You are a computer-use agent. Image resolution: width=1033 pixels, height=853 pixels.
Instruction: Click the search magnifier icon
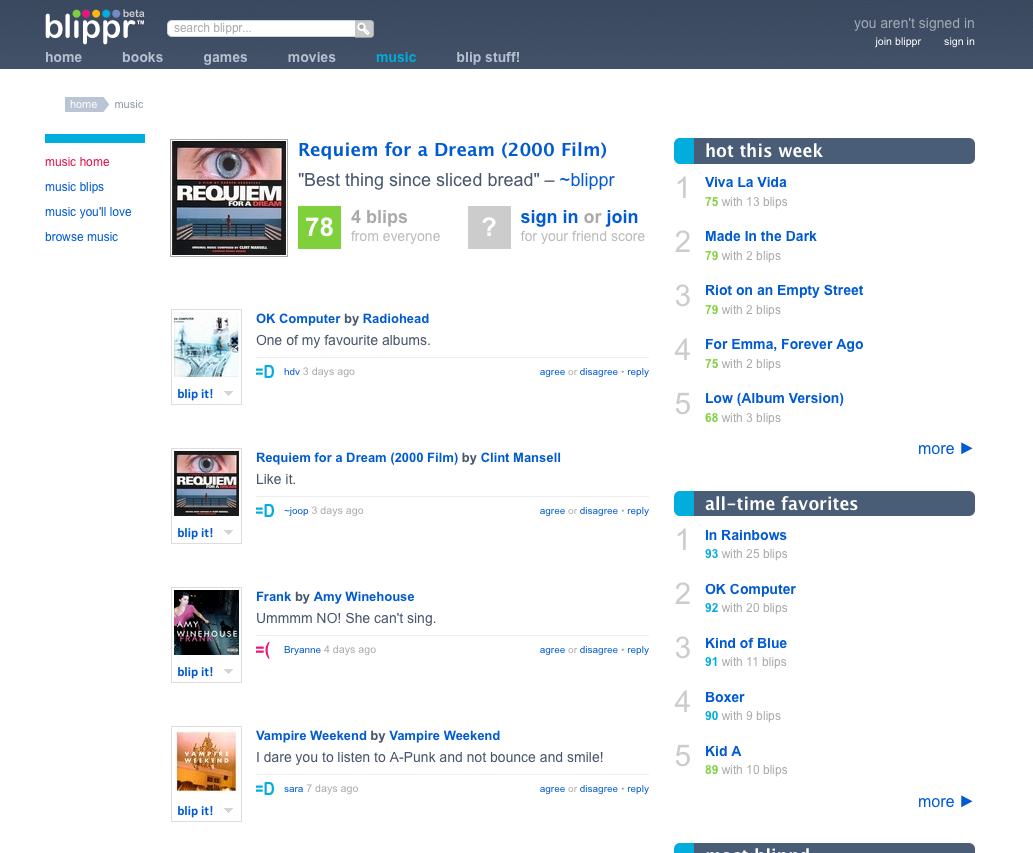click(x=364, y=28)
